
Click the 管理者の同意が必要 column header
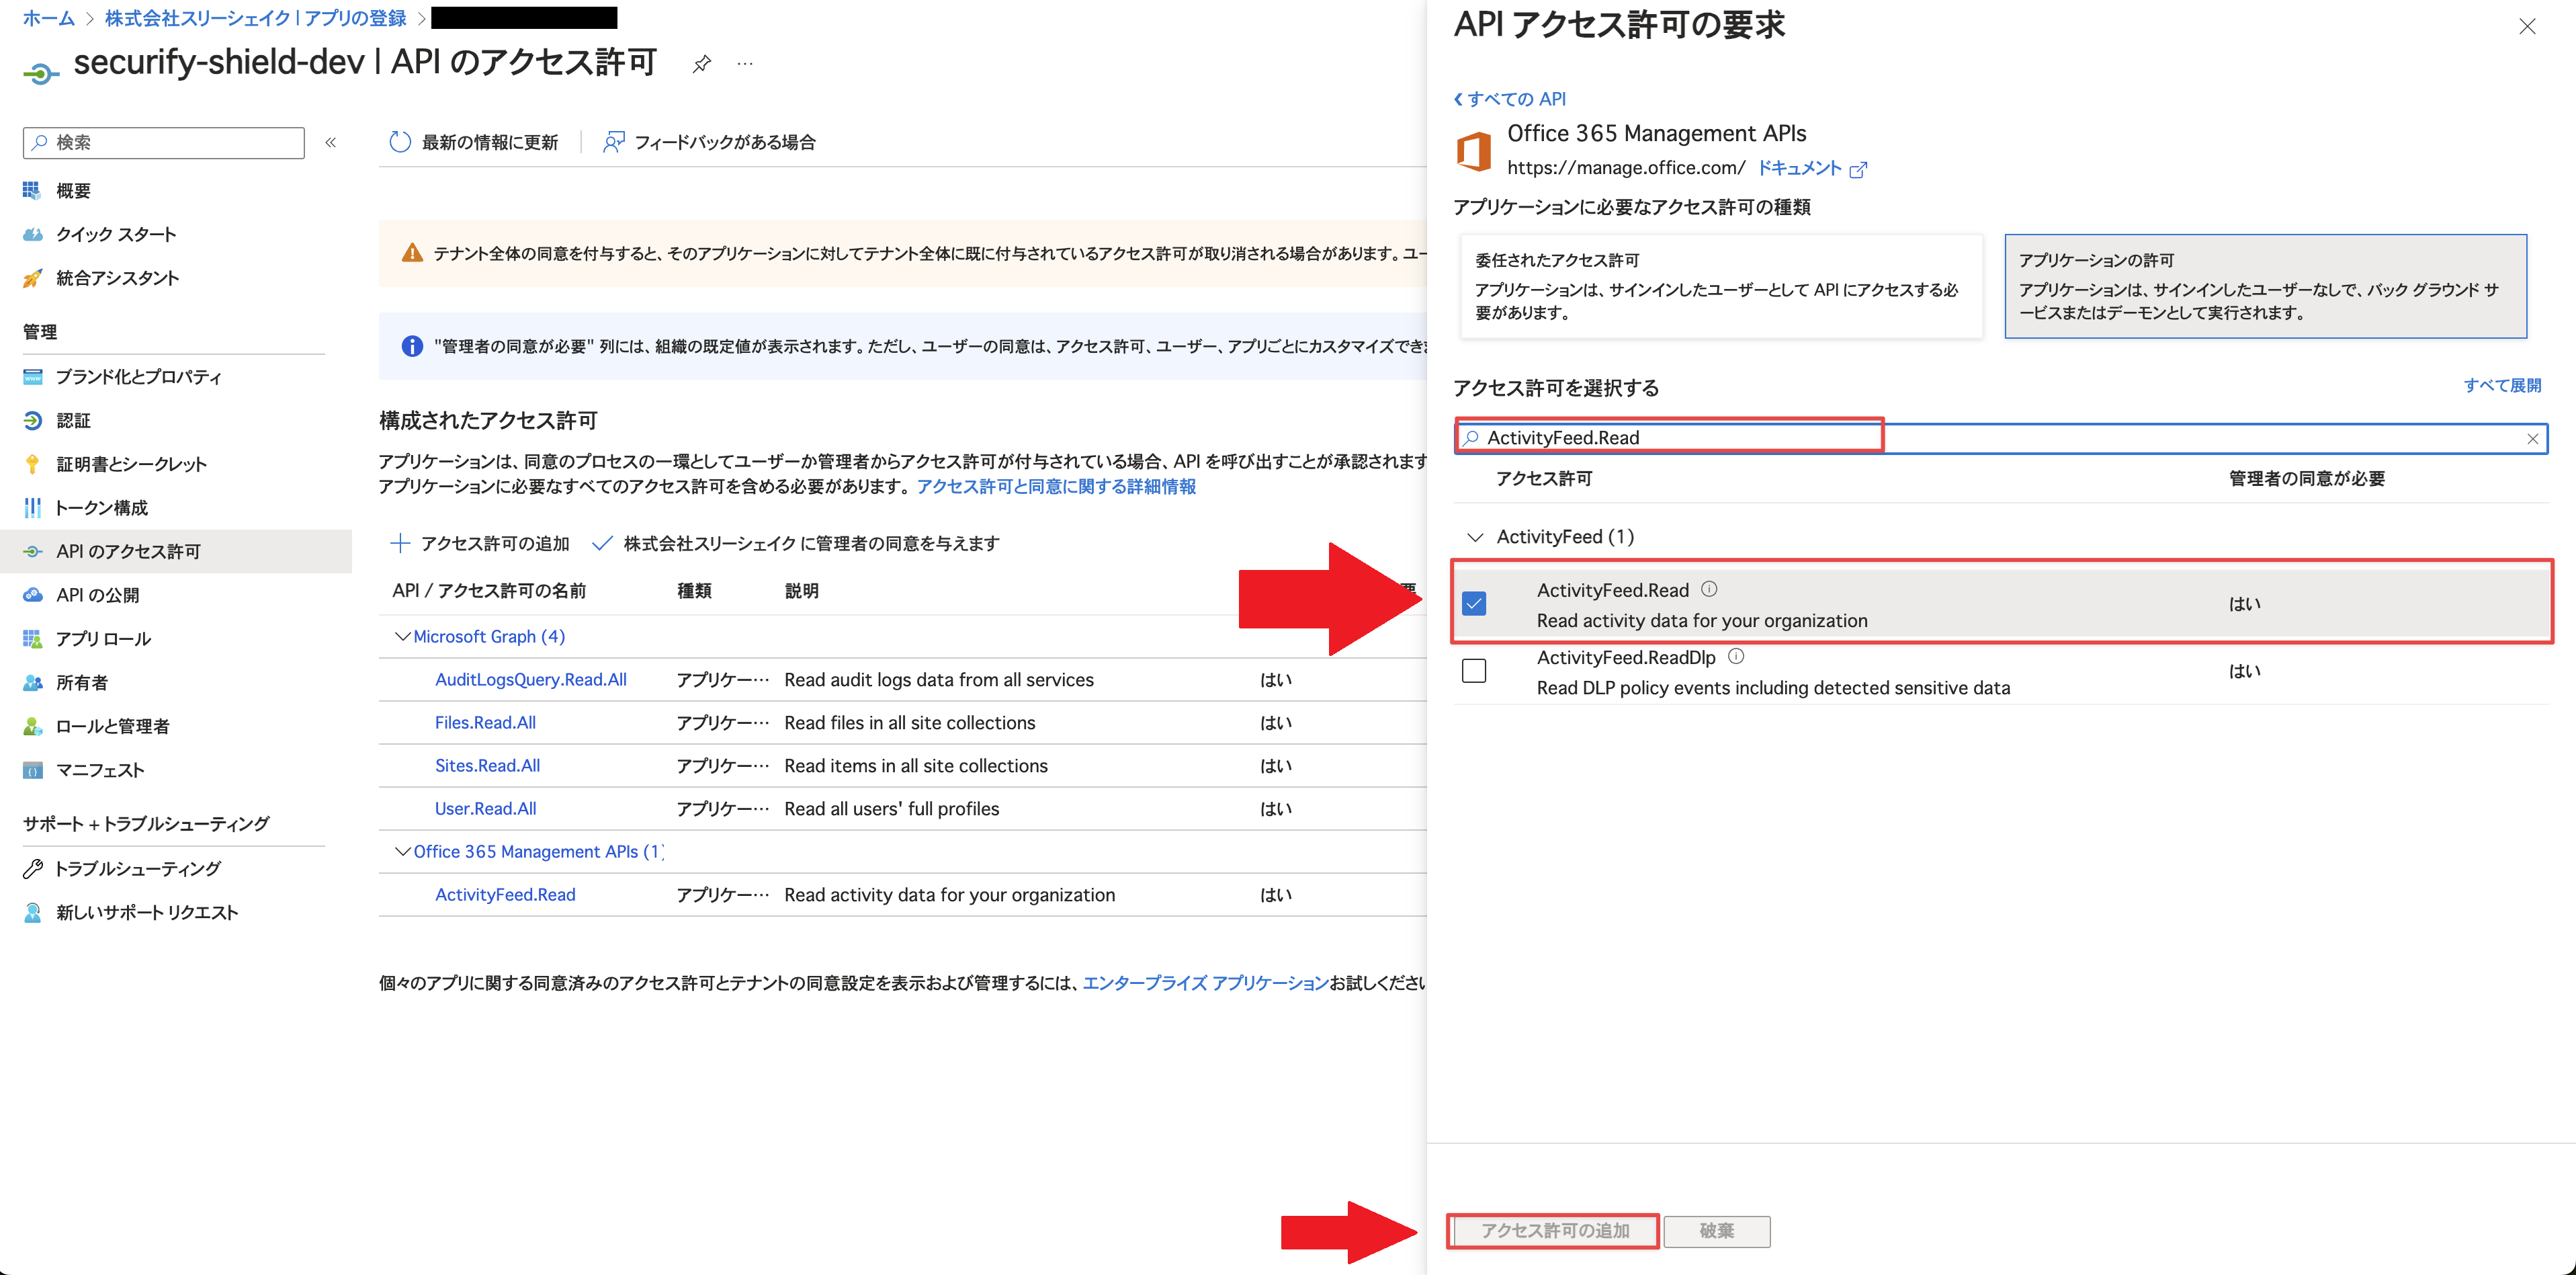coord(2306,478)
